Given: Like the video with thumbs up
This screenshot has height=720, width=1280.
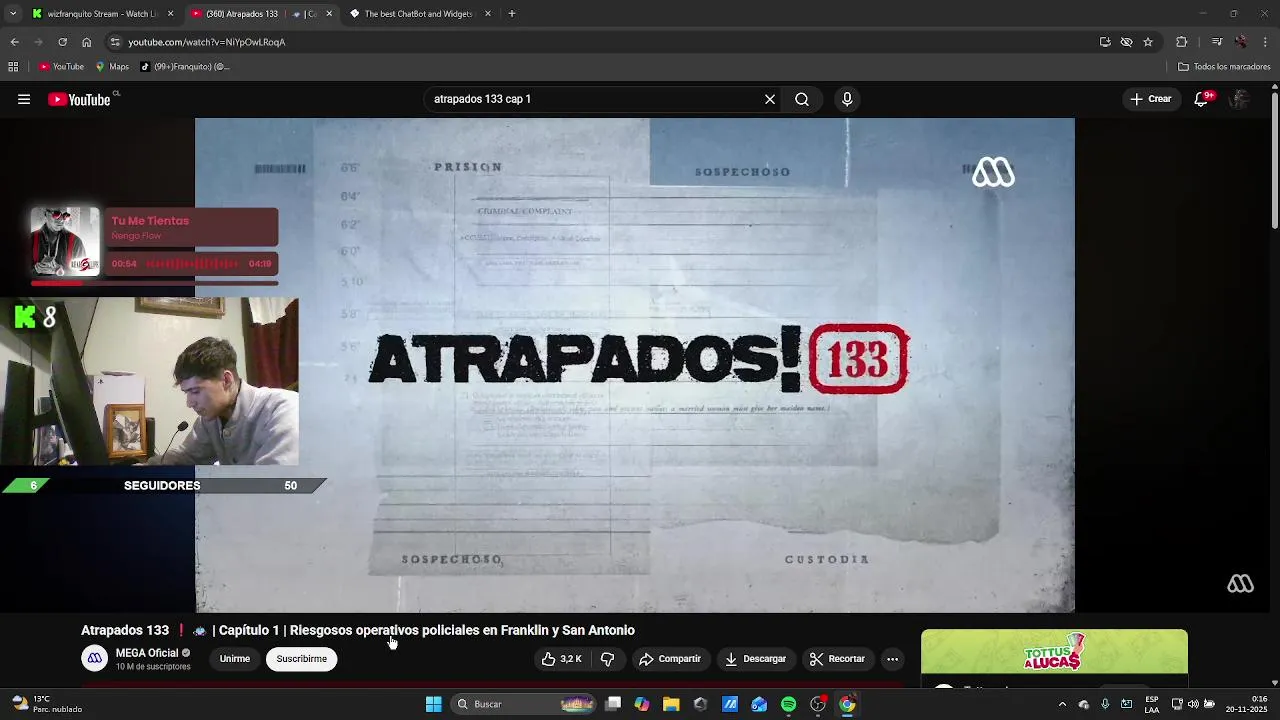Looking at the screenshot, I should point(561,659).
